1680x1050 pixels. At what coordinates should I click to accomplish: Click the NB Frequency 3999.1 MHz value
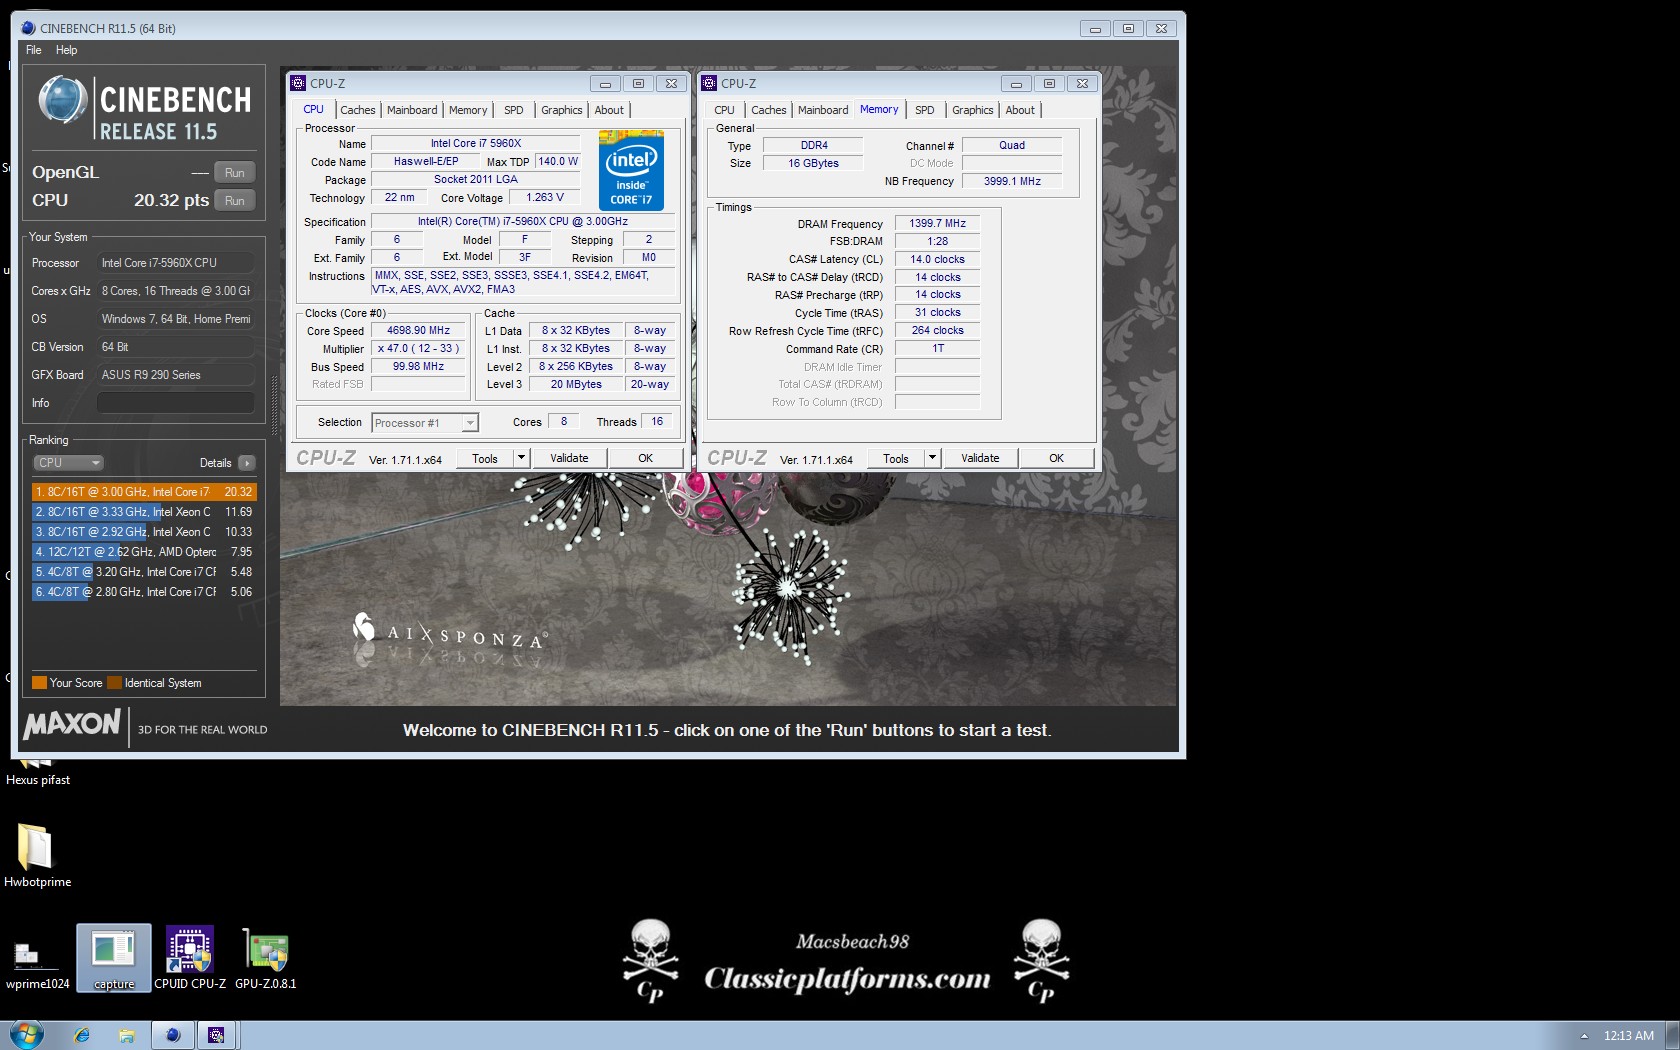click(x=1012, y=182)
